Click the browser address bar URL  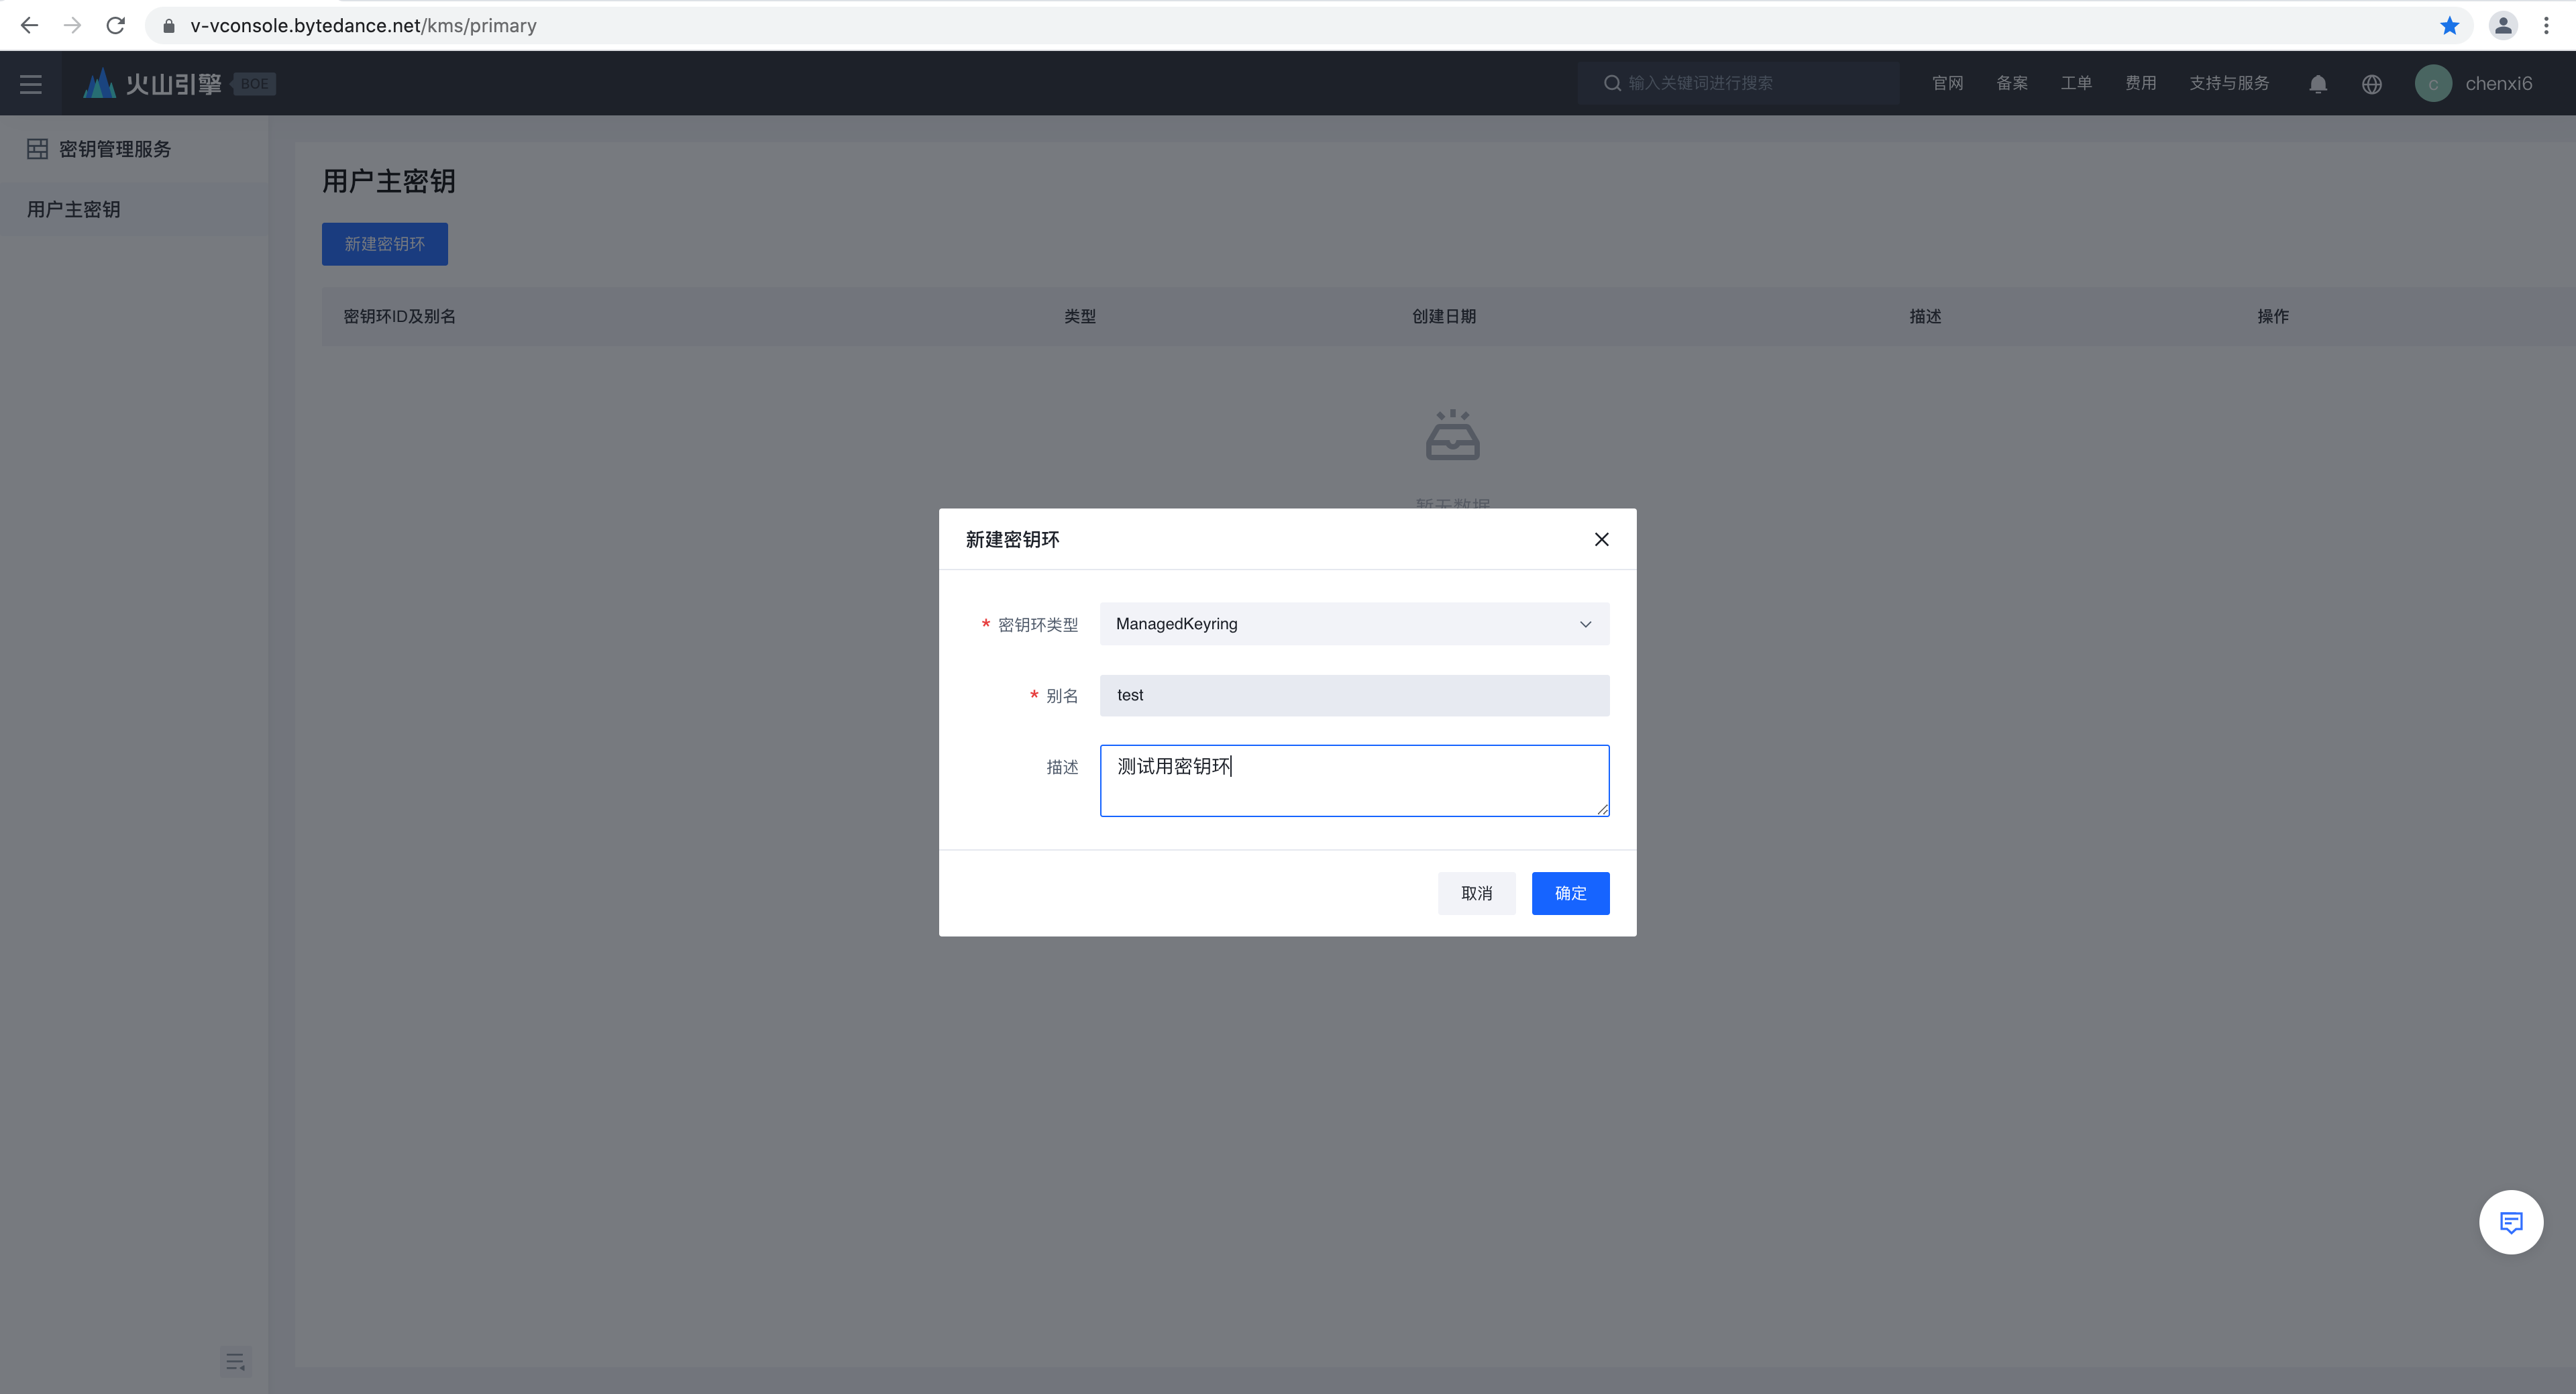[363, 26]
